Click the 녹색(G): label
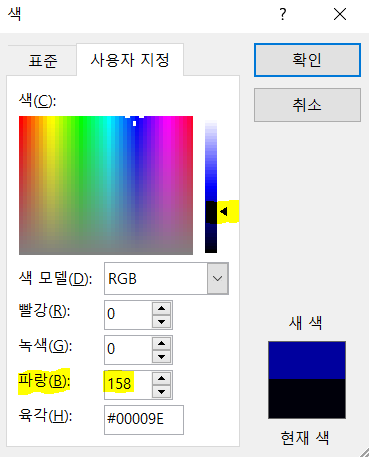The height and width of the screenshot is (457, 369). (x=45, y=346)
